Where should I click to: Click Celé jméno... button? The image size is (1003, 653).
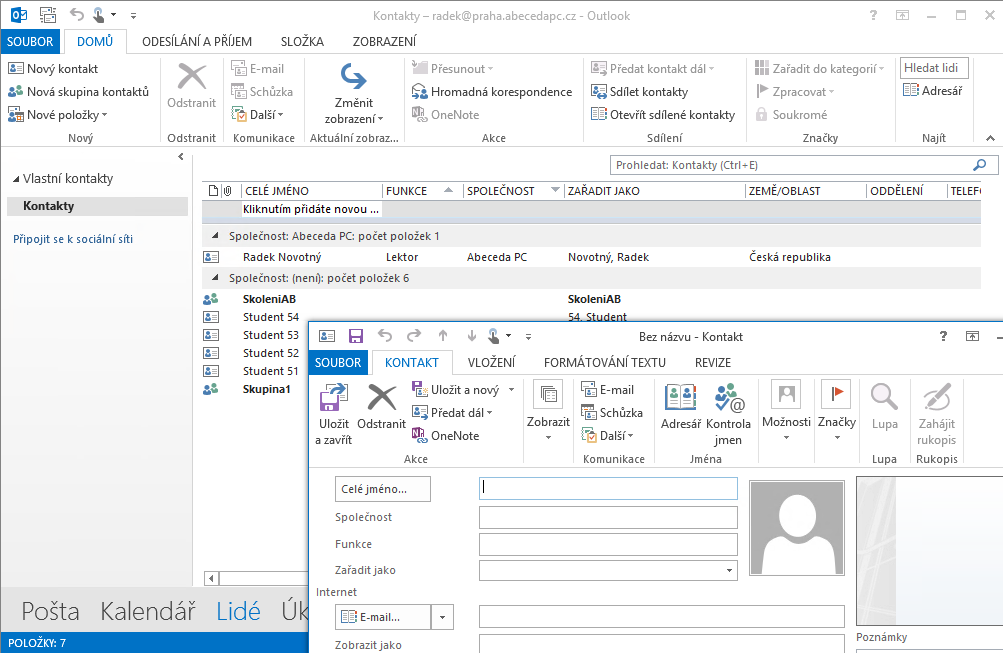click(383, 489)
